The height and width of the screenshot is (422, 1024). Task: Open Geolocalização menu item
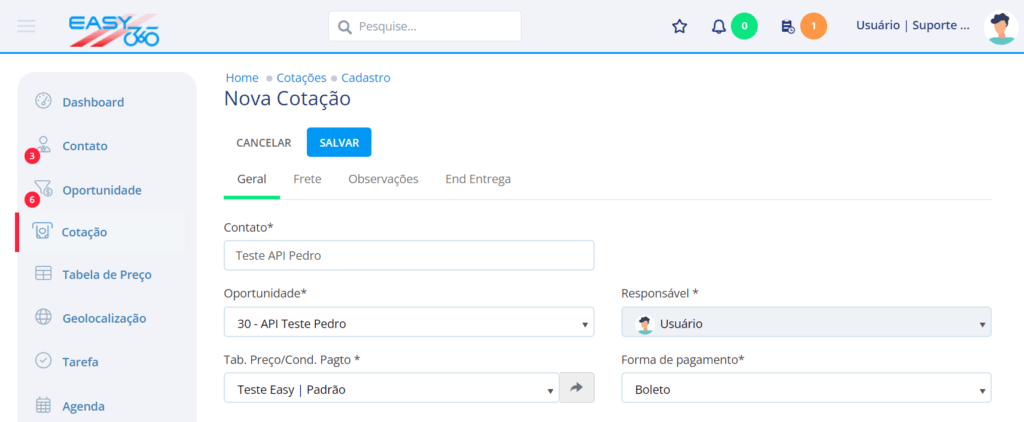(104, 318)
